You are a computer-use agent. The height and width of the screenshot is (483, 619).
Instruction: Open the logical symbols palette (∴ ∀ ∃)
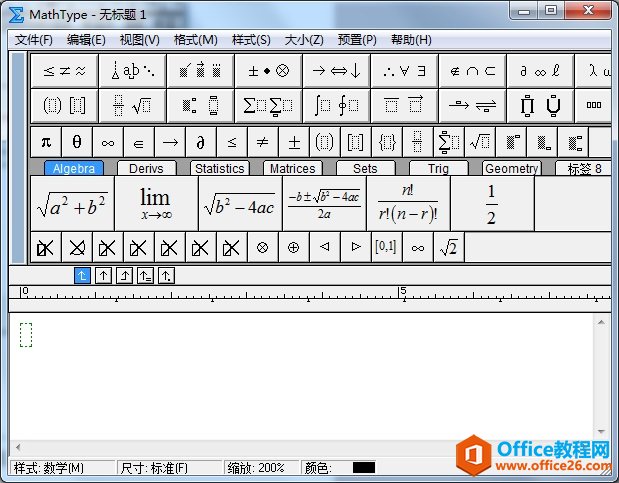coord(404,71)
